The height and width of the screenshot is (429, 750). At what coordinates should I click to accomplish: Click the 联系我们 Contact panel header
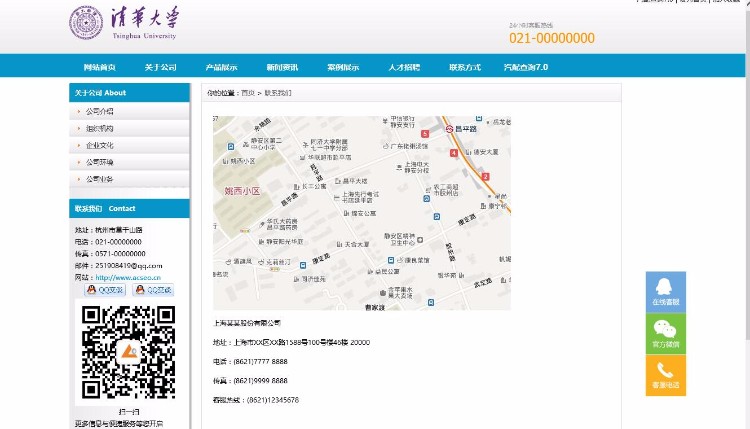point(129,209)
